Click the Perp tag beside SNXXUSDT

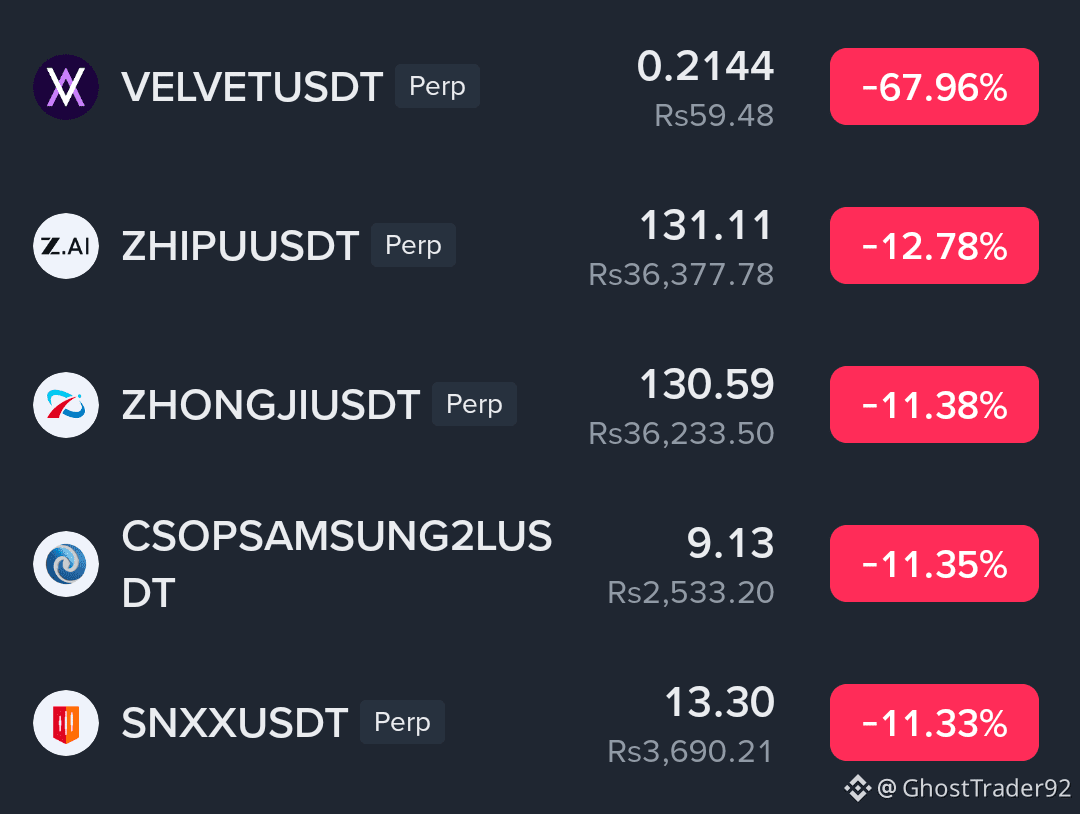coord(402,722)
